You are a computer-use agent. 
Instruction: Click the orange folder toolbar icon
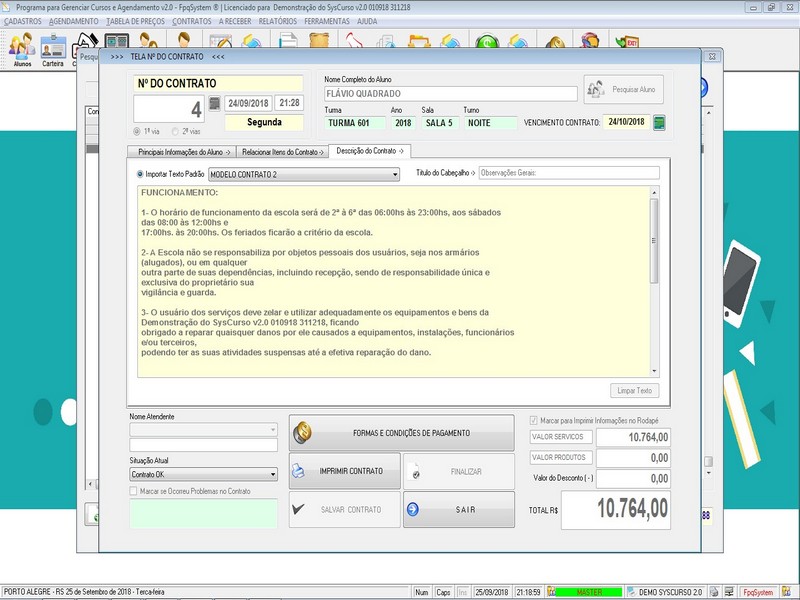[419, 42]
